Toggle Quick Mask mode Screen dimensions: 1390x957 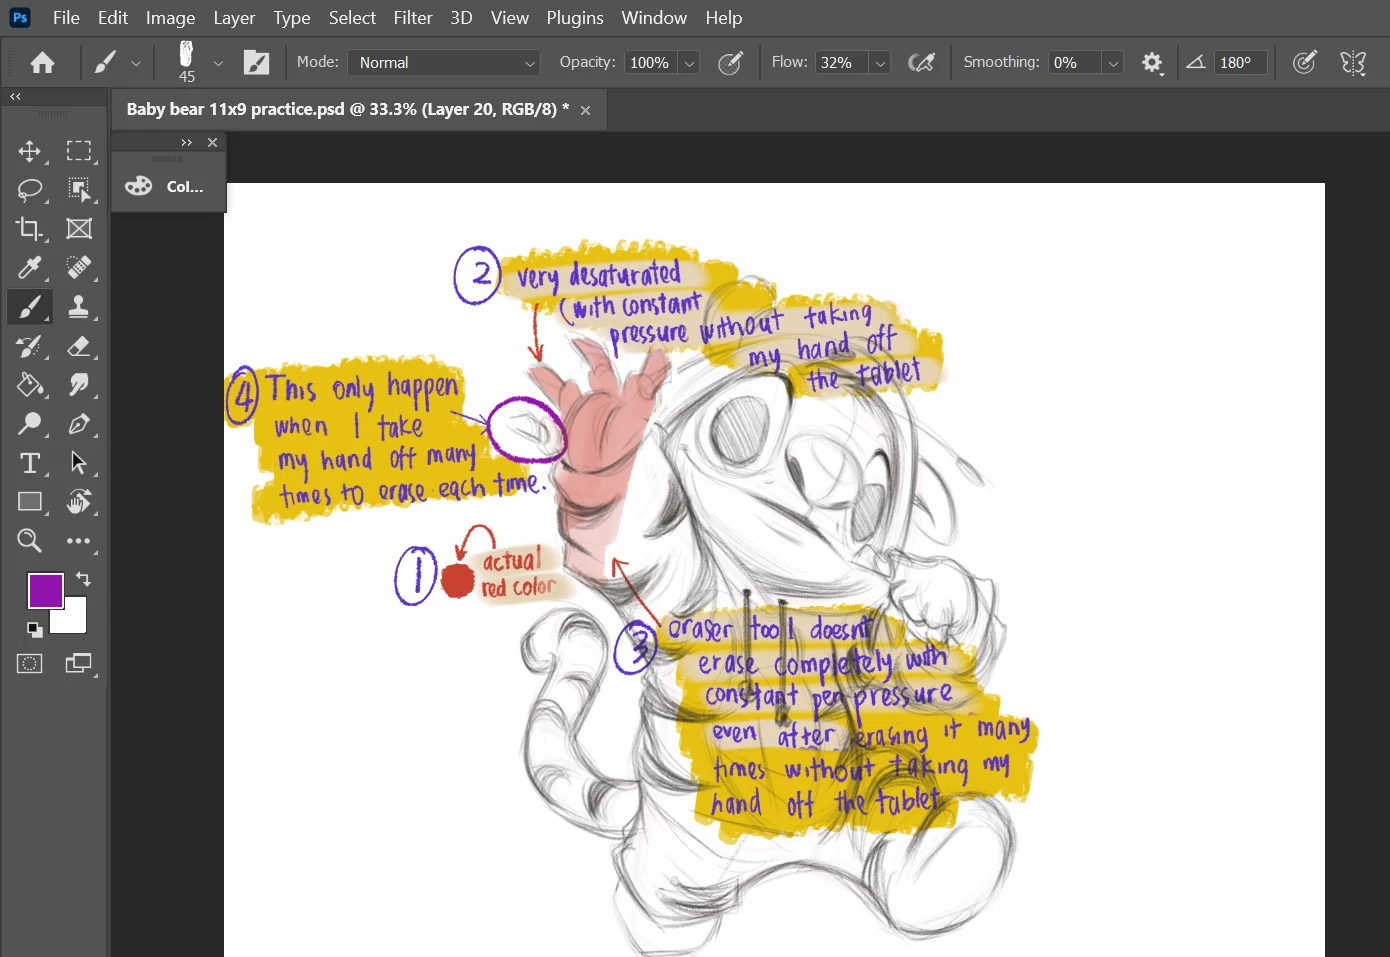pyautogui.click(x=30, y=664)
